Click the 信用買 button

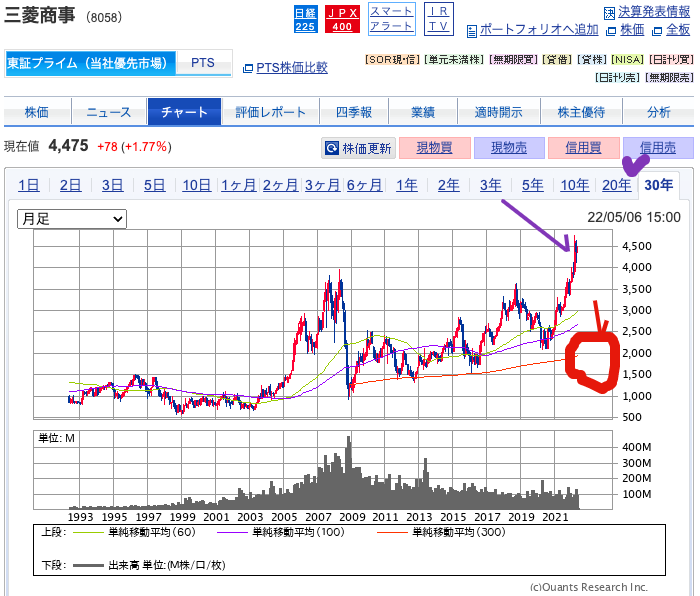(583, 148)
